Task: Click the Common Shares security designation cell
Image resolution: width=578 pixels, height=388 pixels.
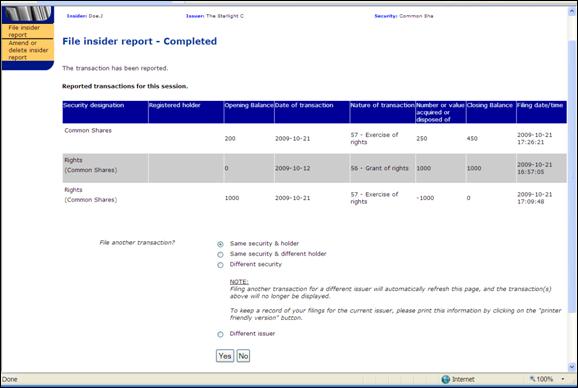Action: (x=88, y=130)
